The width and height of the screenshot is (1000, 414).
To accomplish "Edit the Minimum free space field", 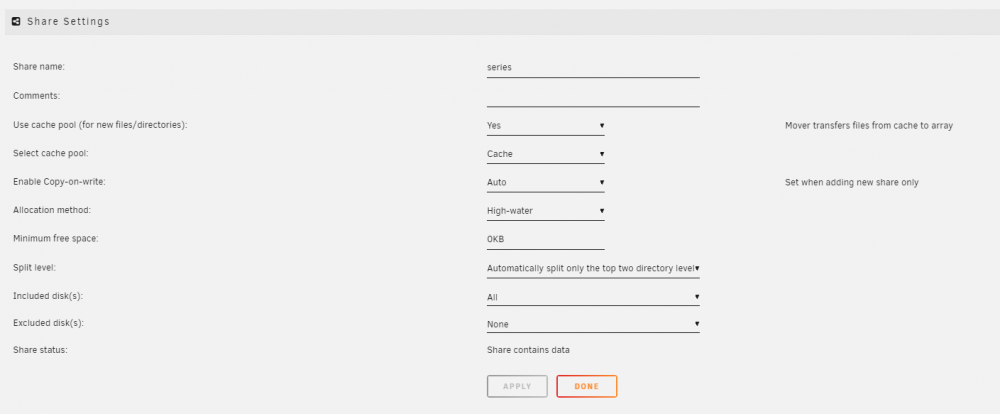I will [x=545, y=239].
